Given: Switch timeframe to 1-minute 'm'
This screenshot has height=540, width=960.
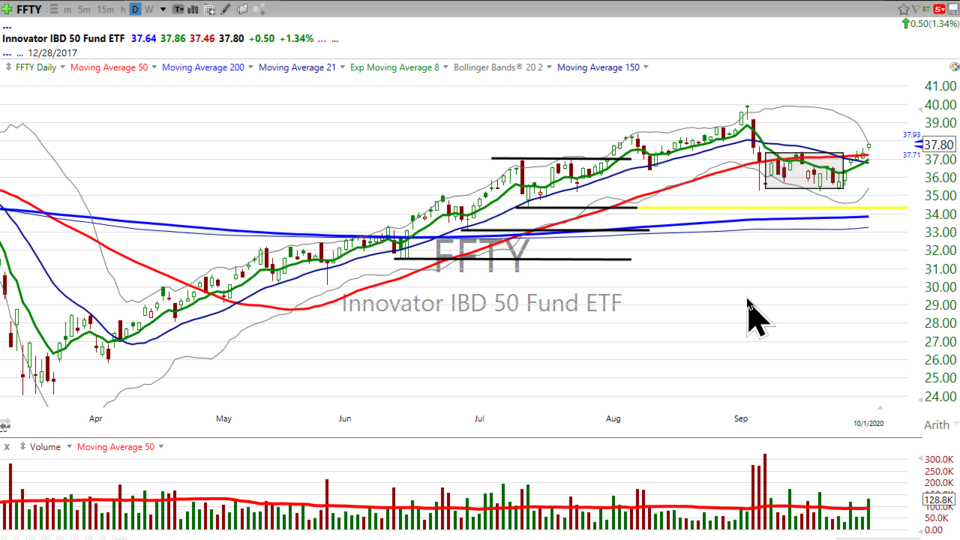Looking at the screenshot, I should pos(67,9).
